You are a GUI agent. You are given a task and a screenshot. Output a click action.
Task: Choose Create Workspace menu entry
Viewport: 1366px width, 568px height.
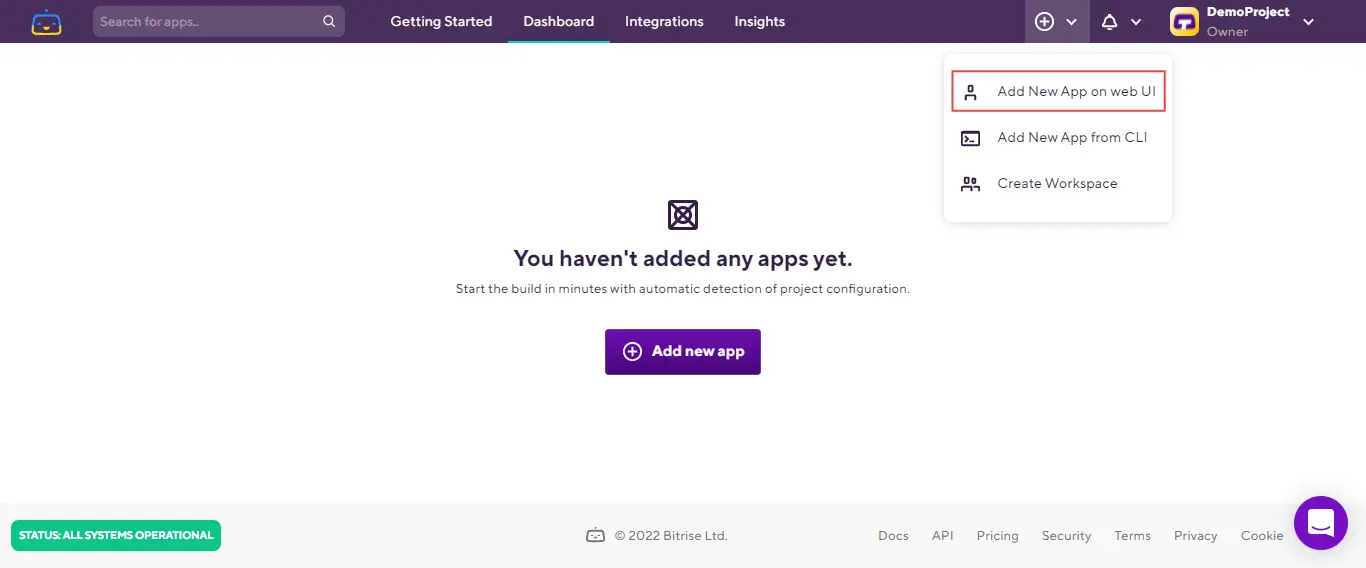1057,184
